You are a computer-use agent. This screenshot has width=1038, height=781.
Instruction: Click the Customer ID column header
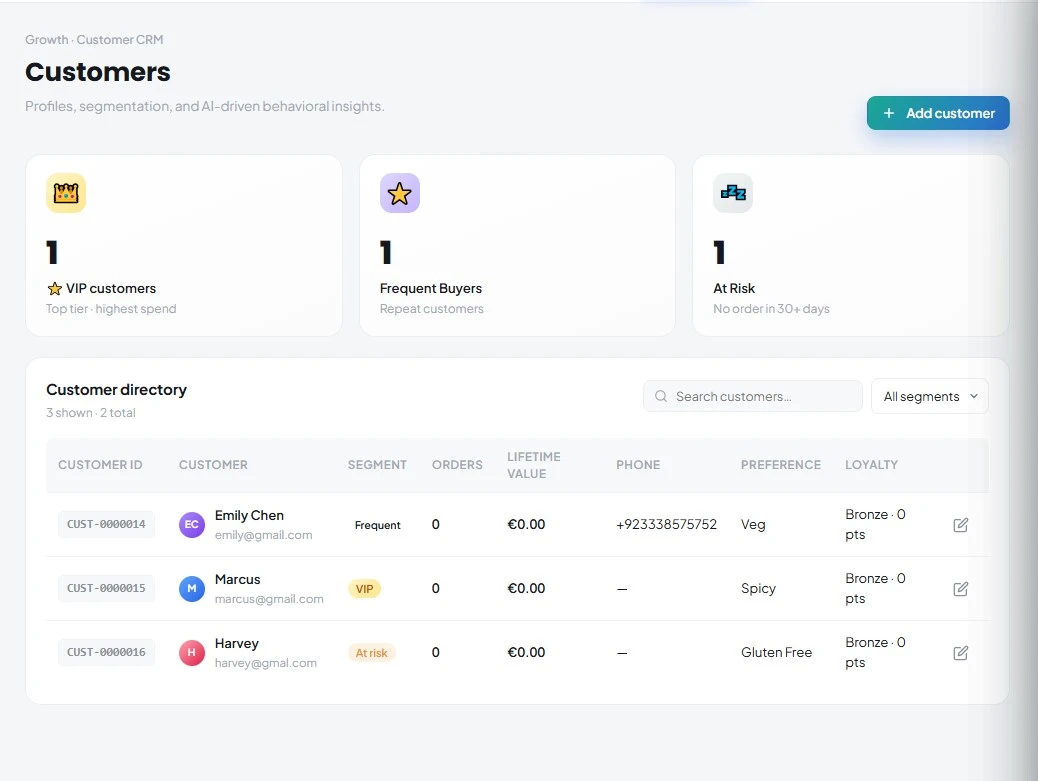(100, 465)
